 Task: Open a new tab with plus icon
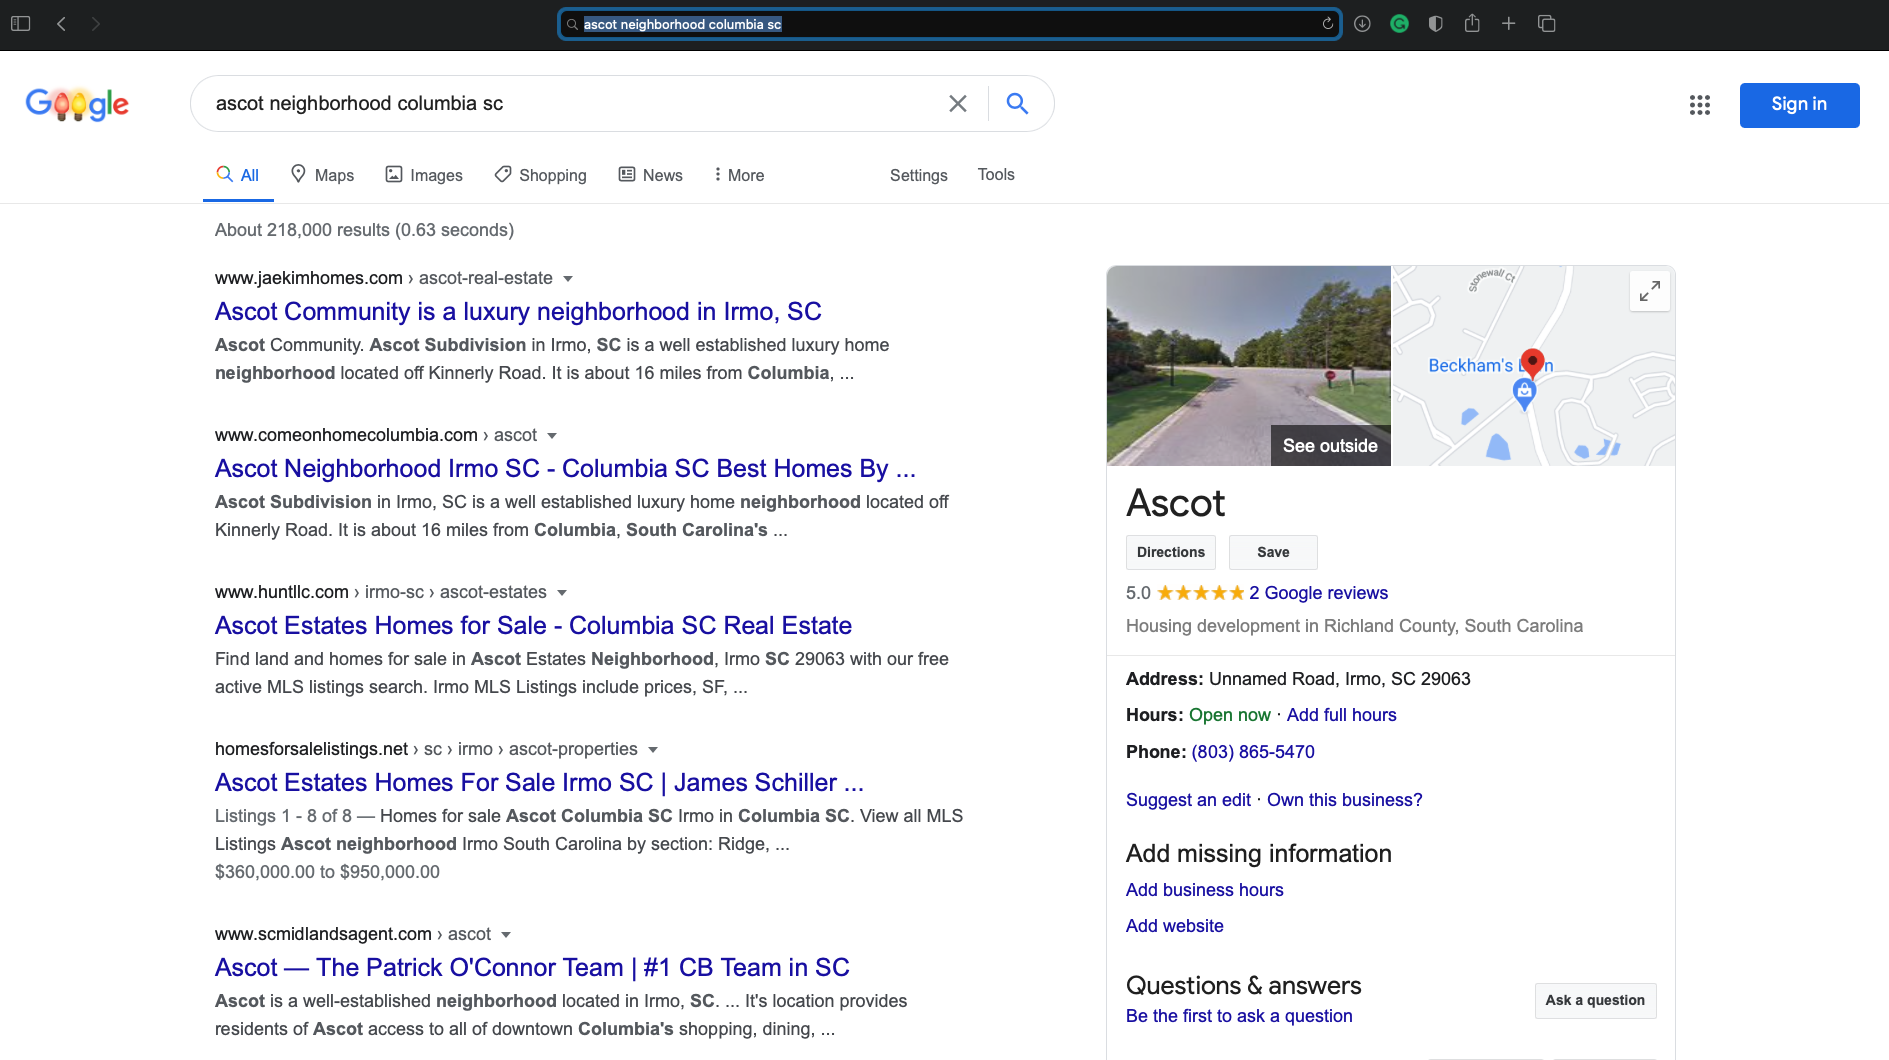[1508, 23]
